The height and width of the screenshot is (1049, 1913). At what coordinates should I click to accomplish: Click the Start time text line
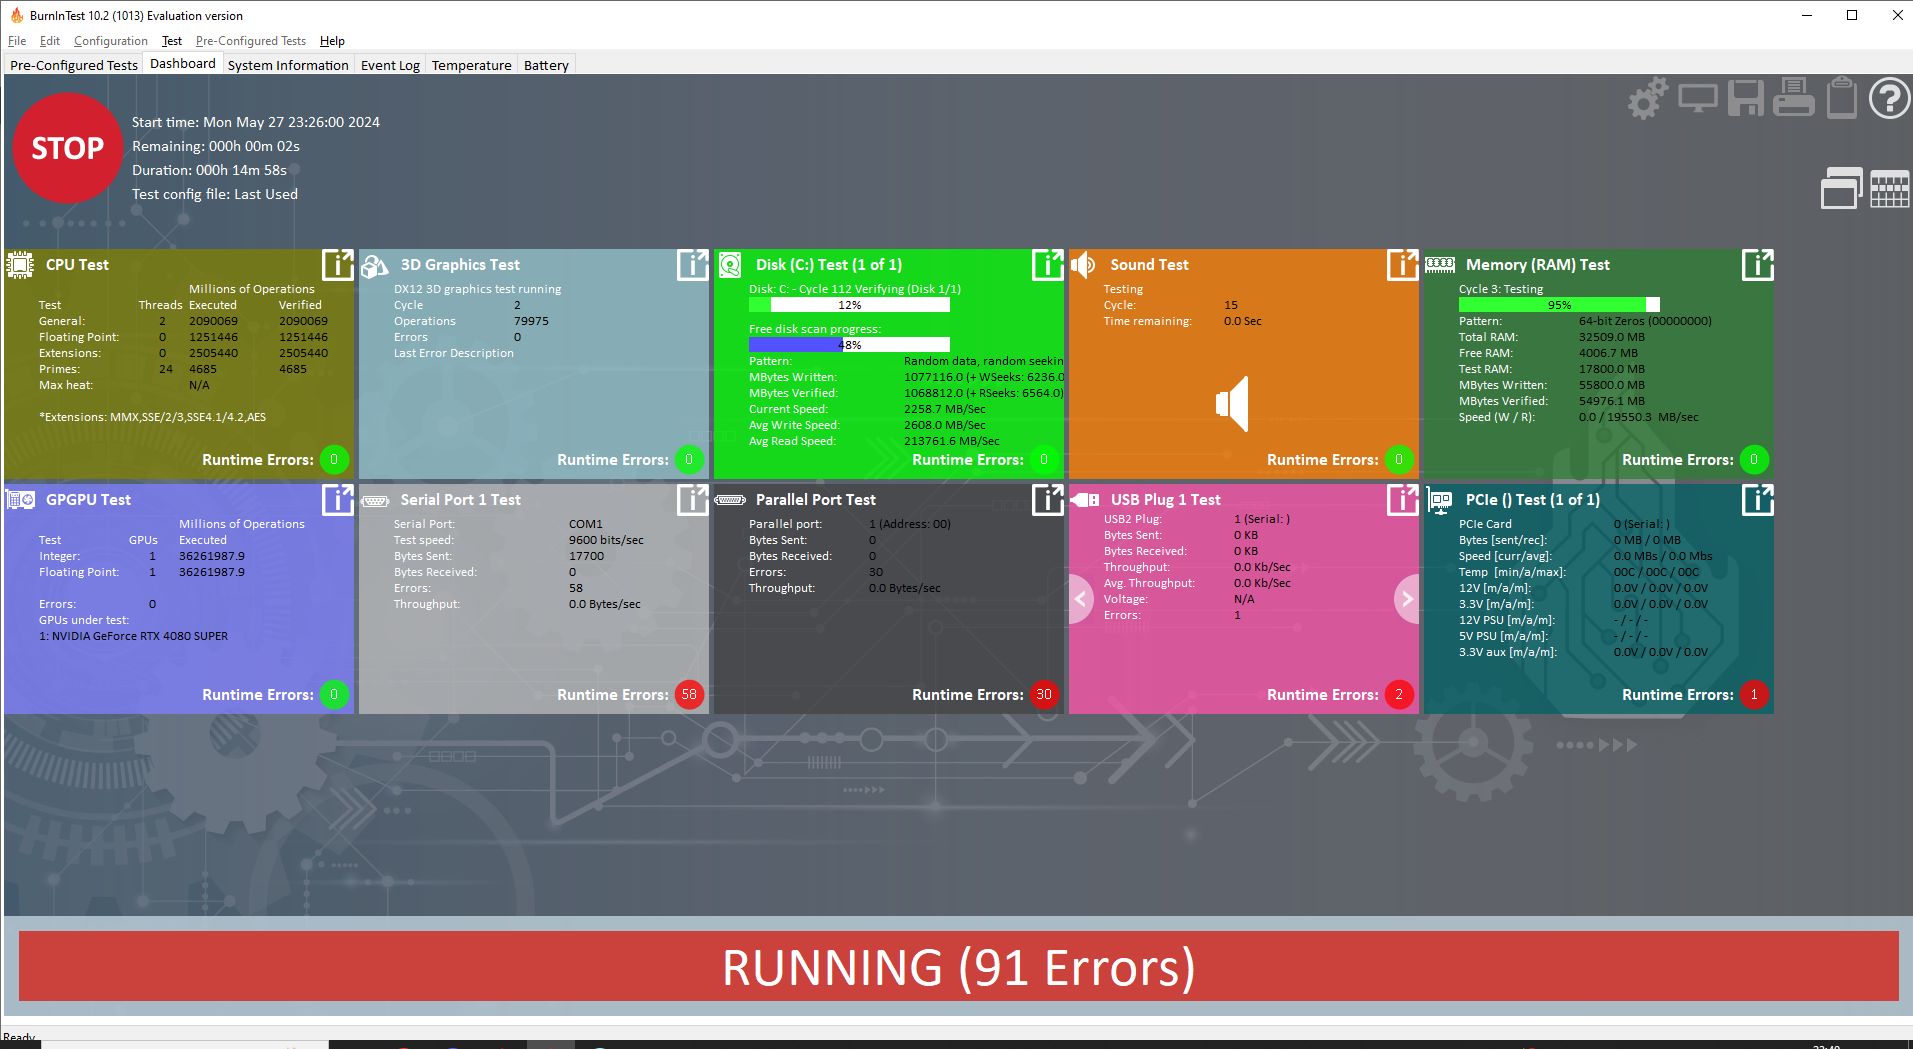click(256, 122)
